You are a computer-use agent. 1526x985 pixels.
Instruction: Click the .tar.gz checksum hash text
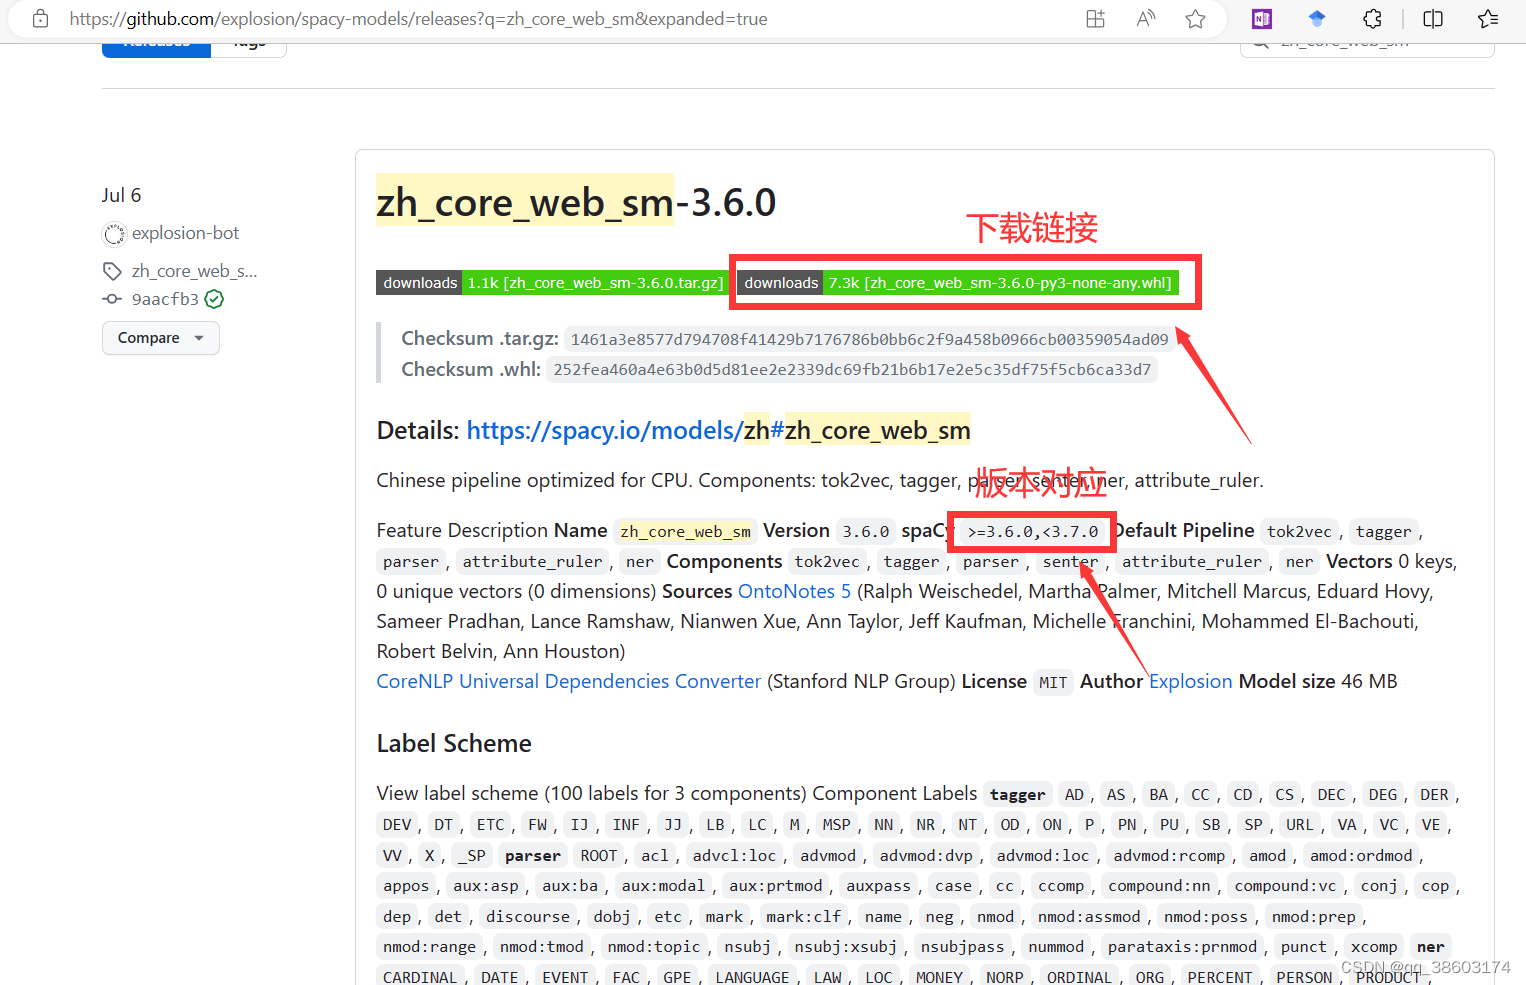click(x=869, y=340)
